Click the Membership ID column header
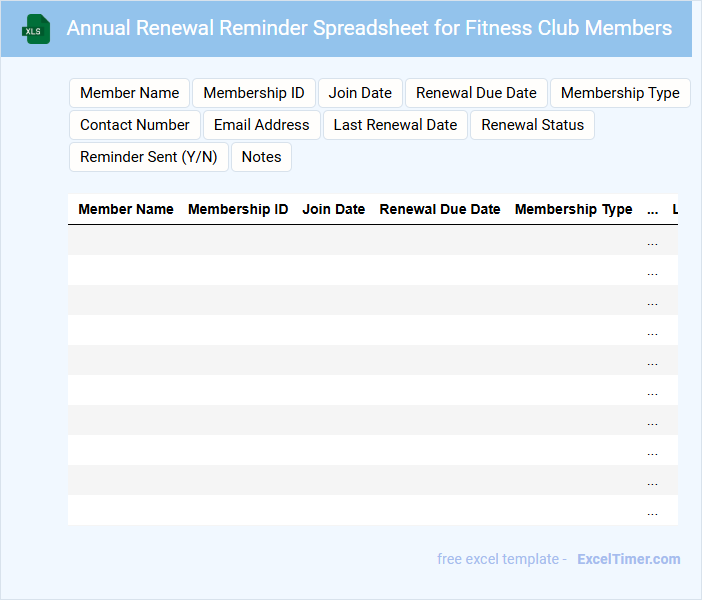The width and height of the screenshot is (702, 600). (238, 209)
